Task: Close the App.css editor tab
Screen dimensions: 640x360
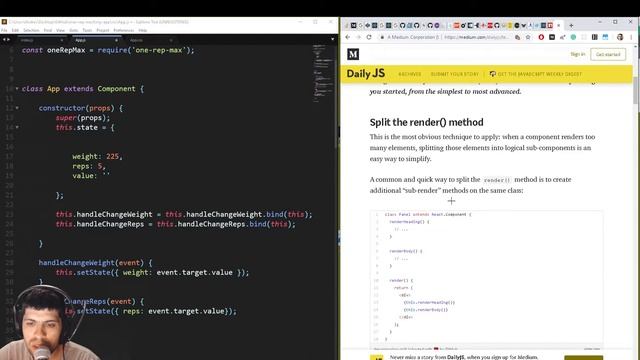Action: (171, 40)
